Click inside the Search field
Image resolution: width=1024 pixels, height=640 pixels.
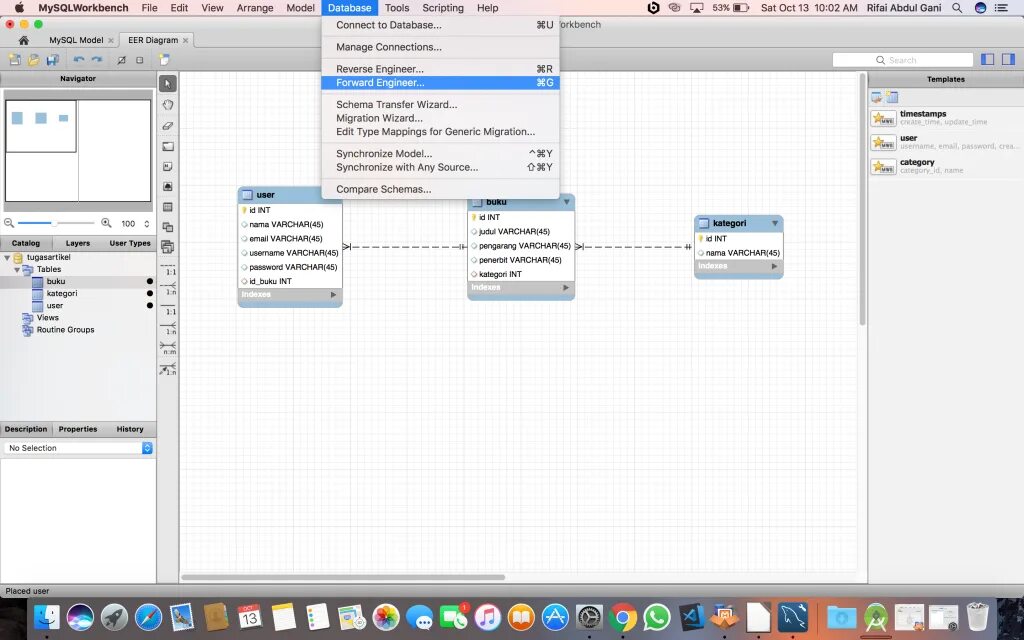pyautogui.click(x=903, y=60)
